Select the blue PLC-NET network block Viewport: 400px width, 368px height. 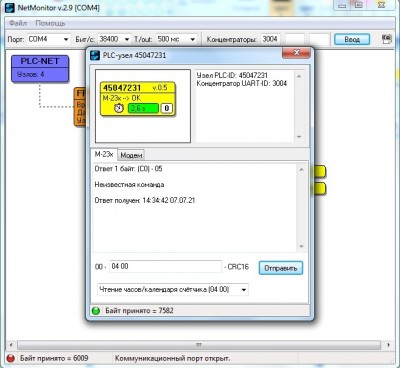click(x=40, y=69)
